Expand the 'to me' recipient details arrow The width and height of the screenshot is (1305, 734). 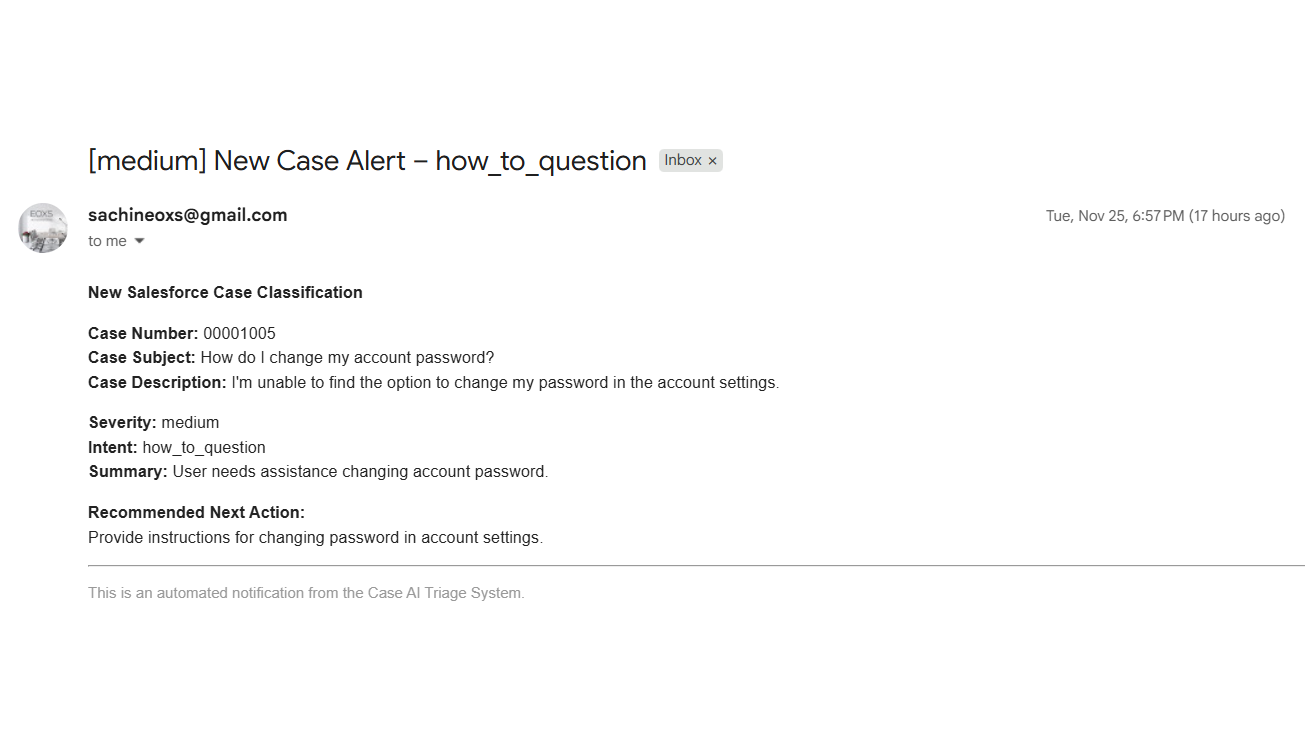tap(139, 241)
